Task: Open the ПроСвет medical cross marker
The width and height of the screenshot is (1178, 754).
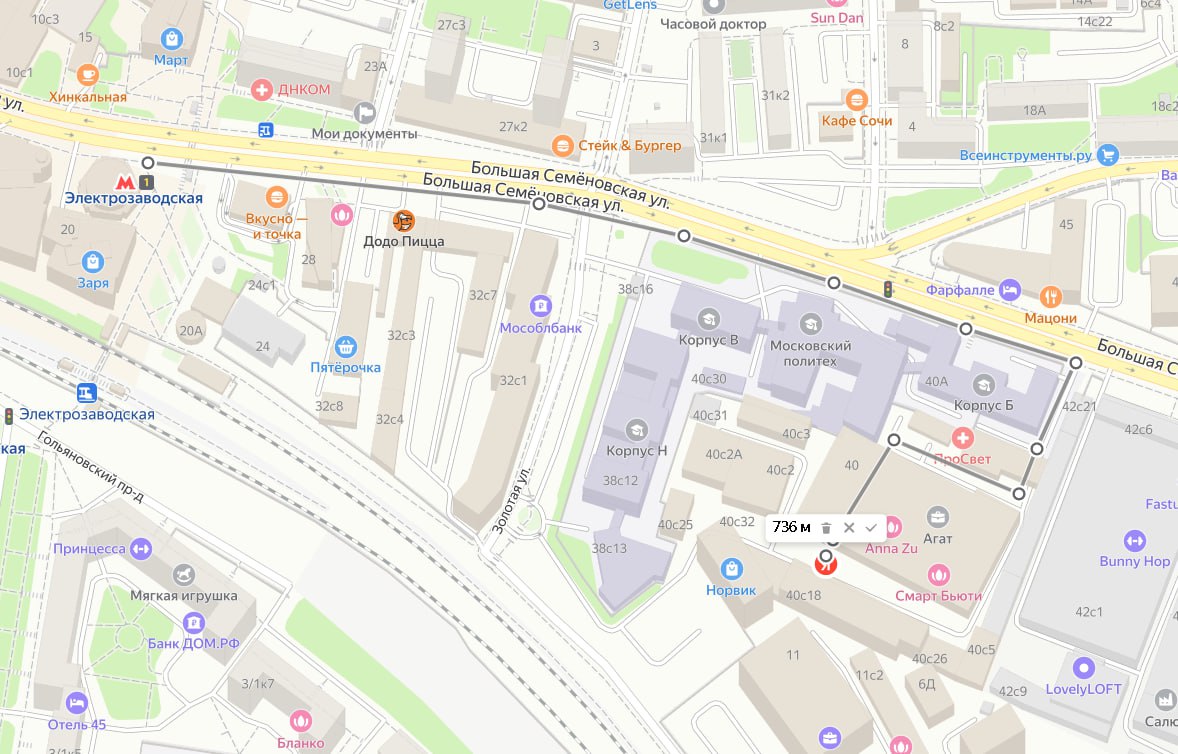Action: [962, 438]
